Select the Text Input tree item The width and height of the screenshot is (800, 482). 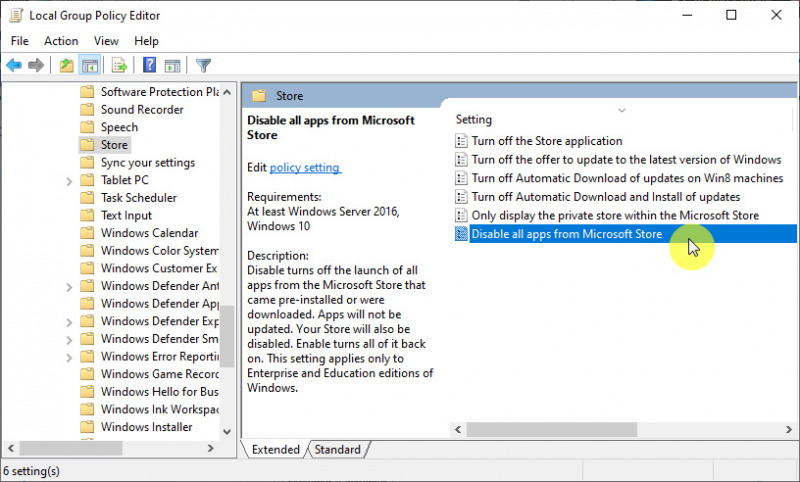[x=126, y=215]
